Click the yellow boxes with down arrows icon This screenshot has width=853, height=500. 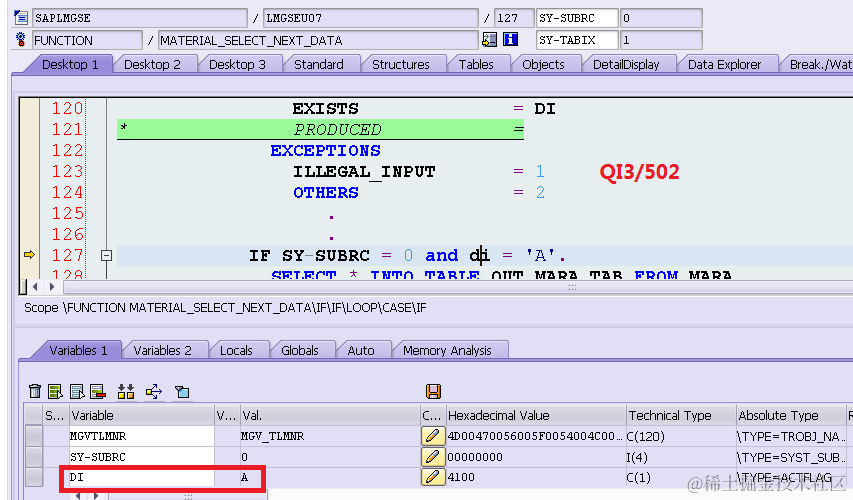click(x=126, y=391)
